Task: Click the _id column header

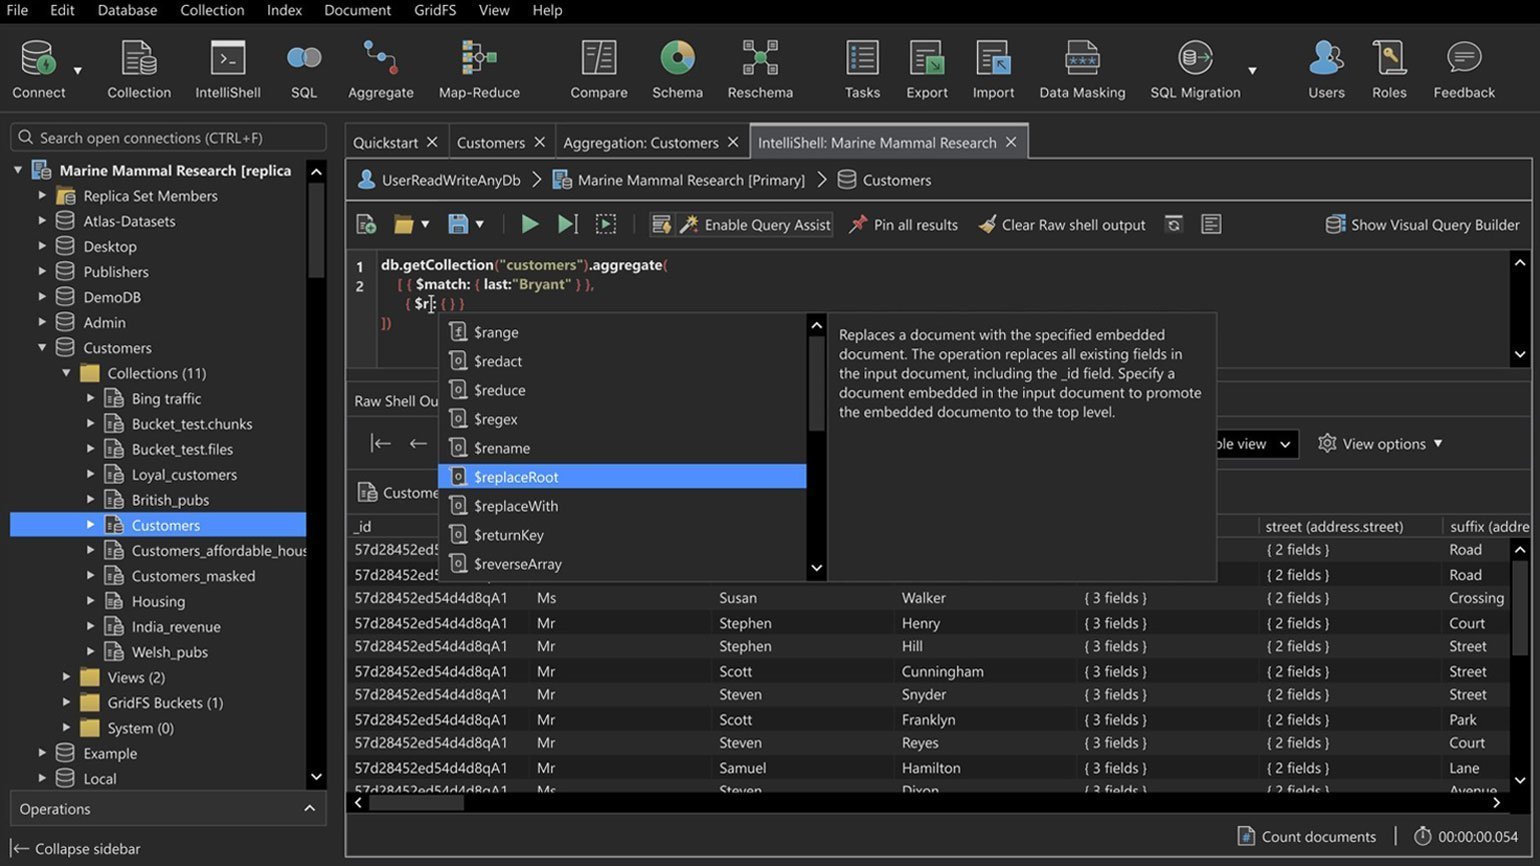Action: 362,526
